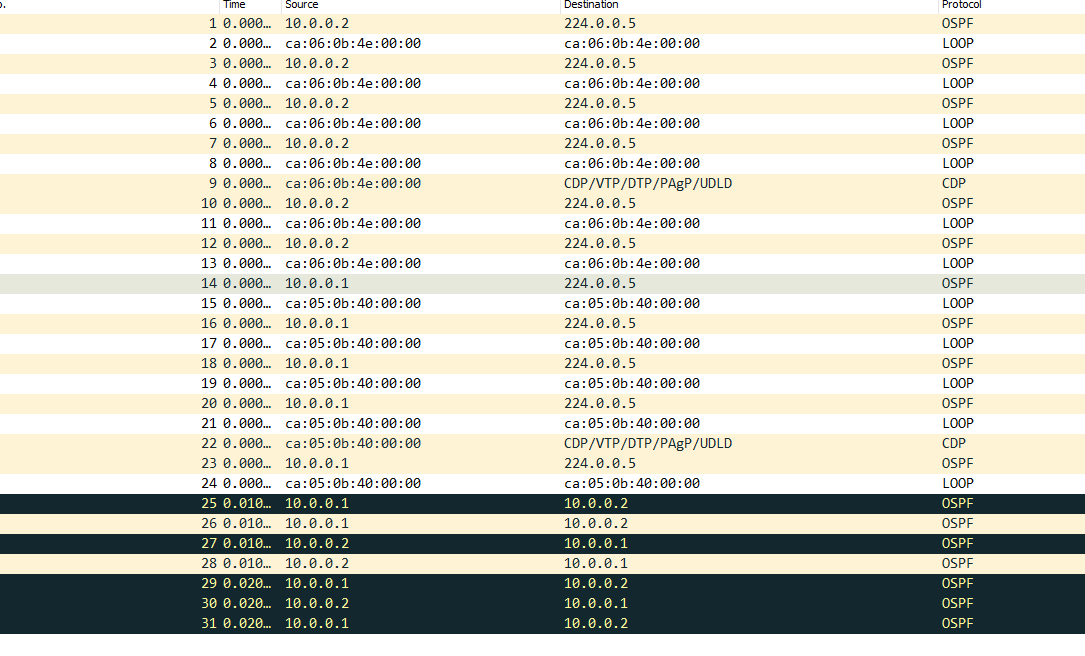Select packet 31 destination 10.0.0.2
Image resolution: width=1085 pixels, height=656 pixels.
[x=596, y=625]
